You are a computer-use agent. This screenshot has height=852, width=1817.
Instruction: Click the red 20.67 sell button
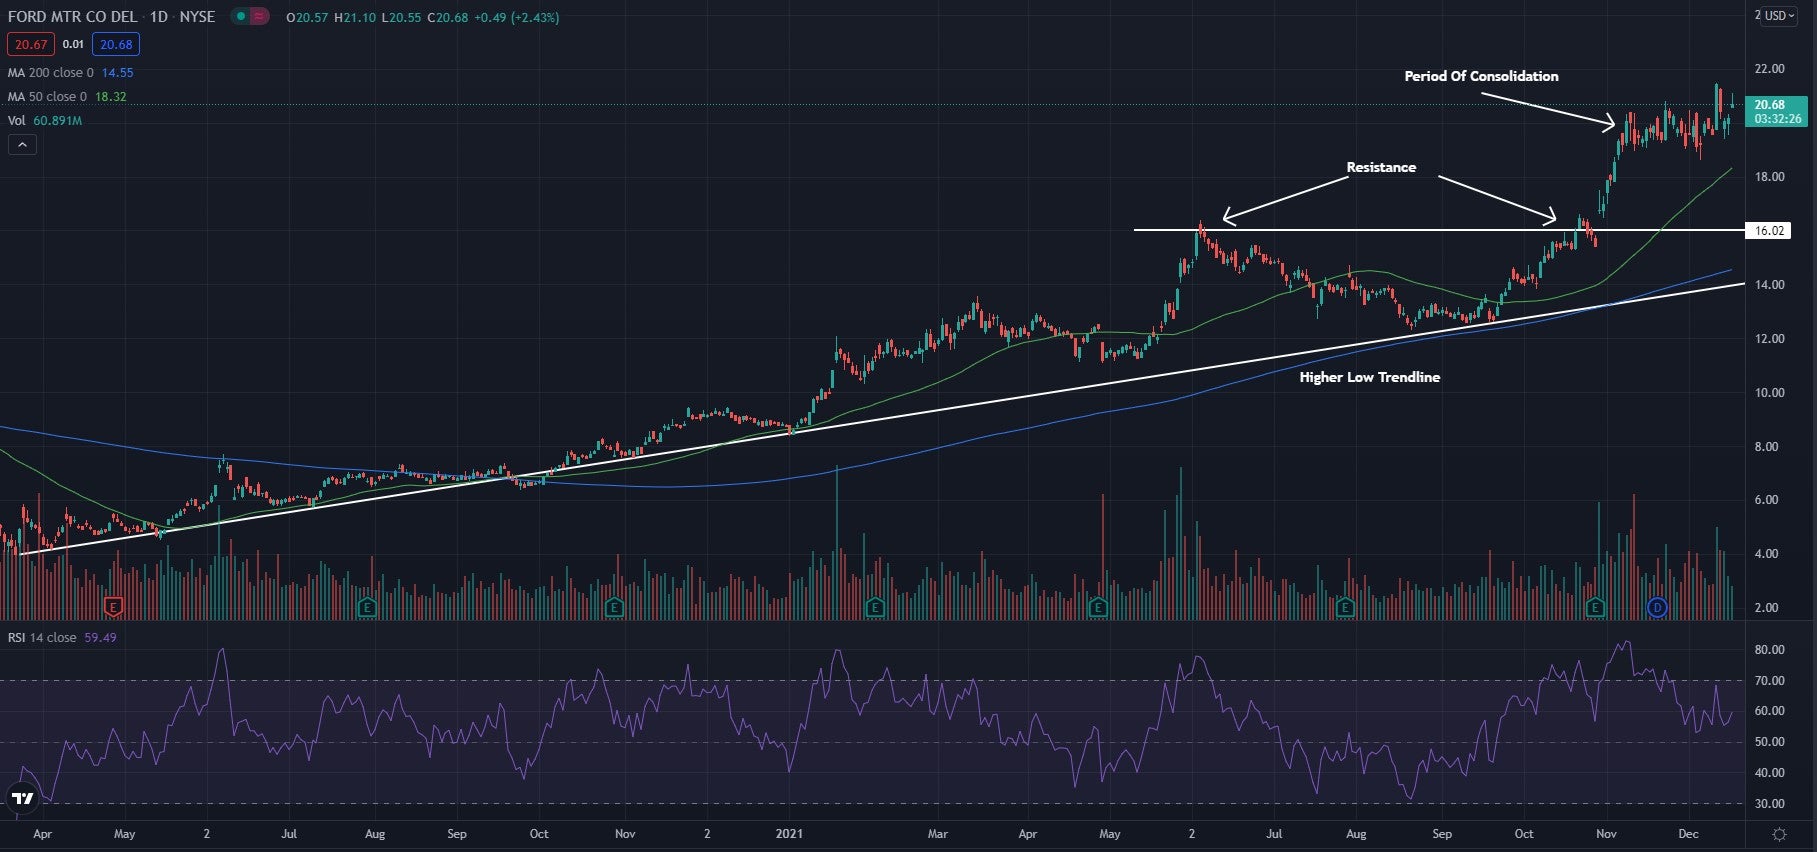point(31,44)
